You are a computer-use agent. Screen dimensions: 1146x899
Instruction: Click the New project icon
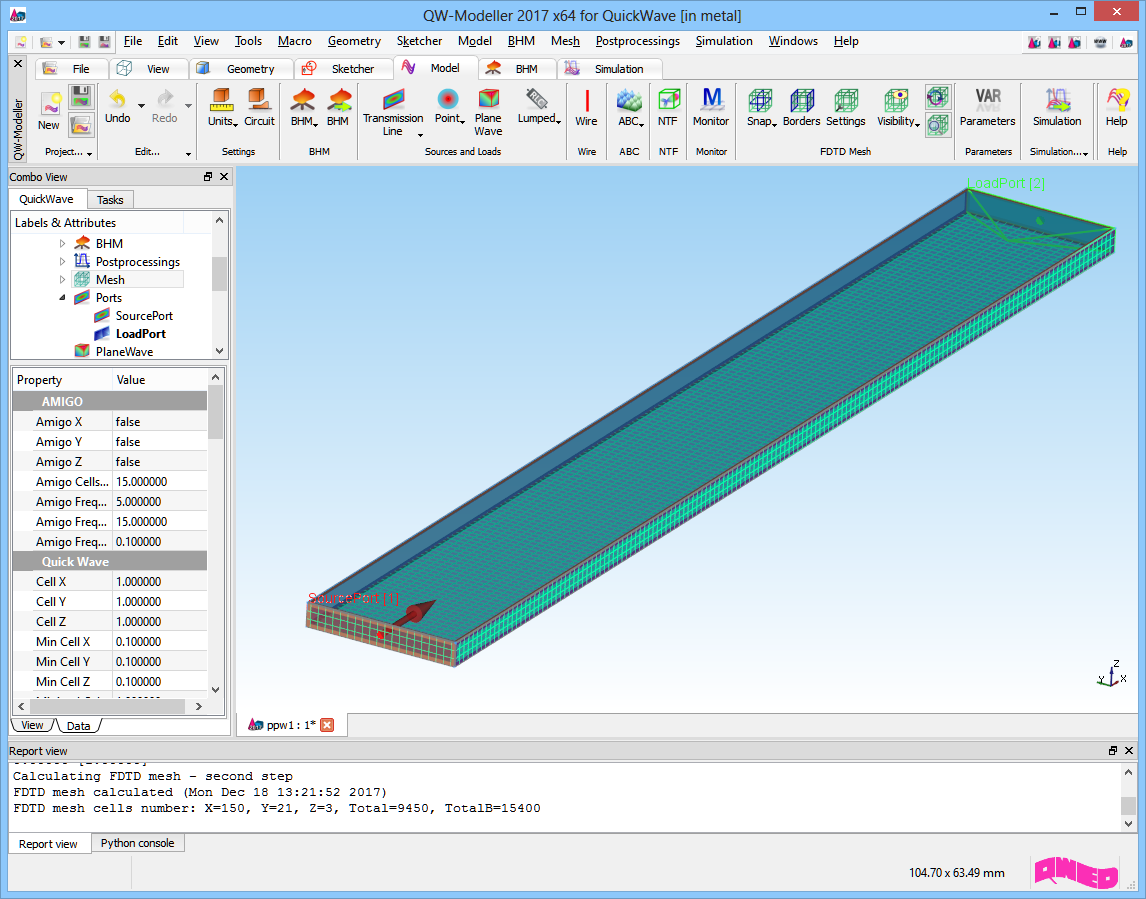pyautogui.click(x=50, y=104)
